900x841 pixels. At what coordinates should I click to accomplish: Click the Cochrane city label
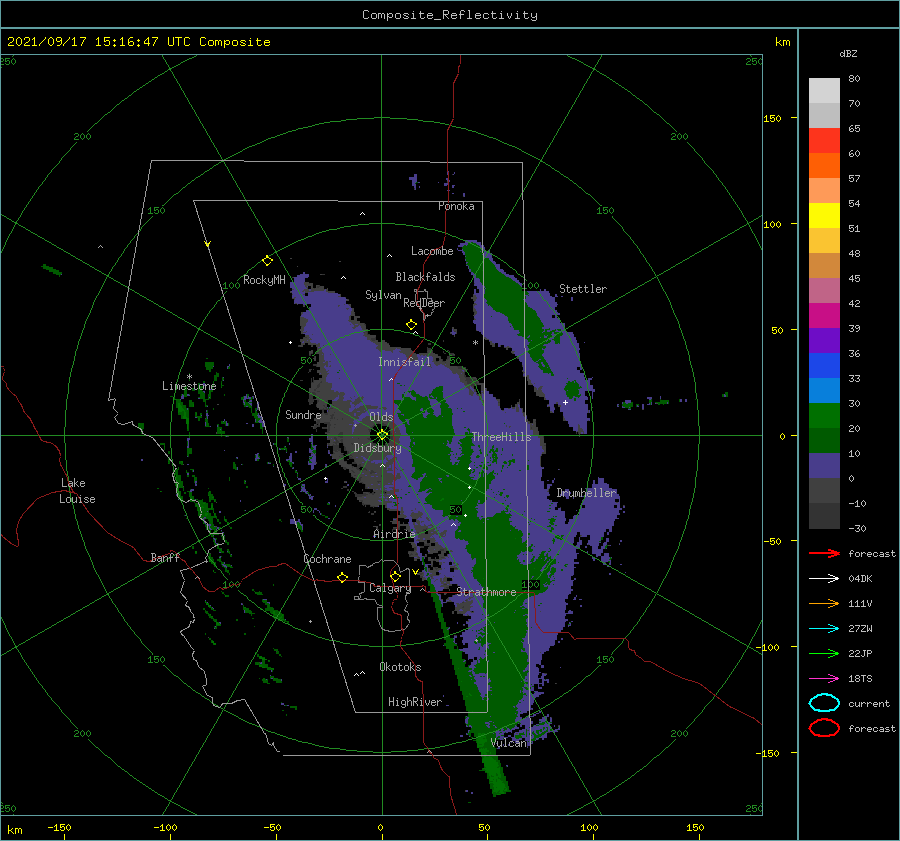coord(327,559)
